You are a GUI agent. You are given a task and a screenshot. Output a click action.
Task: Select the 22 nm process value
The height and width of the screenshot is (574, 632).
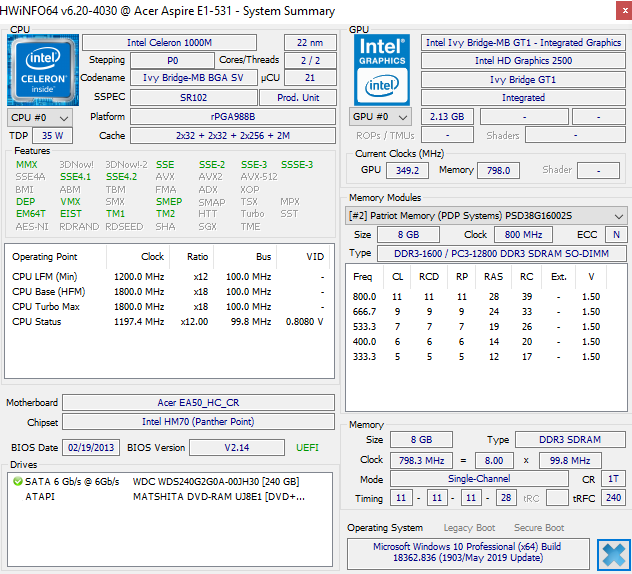click(310, 43)
